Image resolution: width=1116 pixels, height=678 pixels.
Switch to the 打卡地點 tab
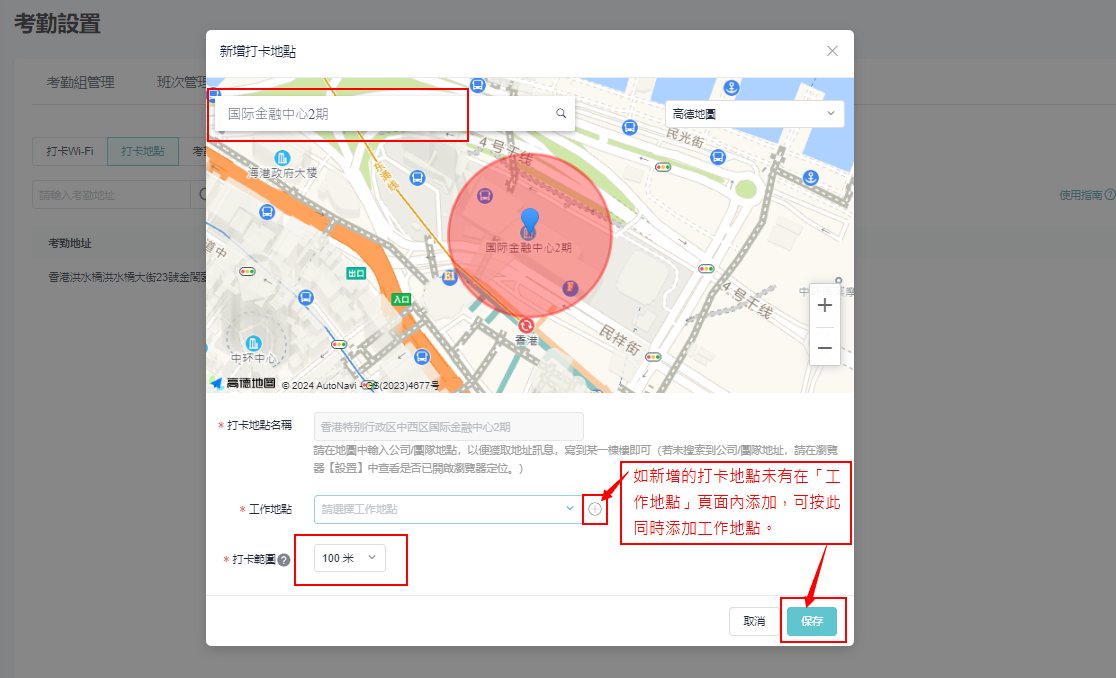(x=143, y=151)
